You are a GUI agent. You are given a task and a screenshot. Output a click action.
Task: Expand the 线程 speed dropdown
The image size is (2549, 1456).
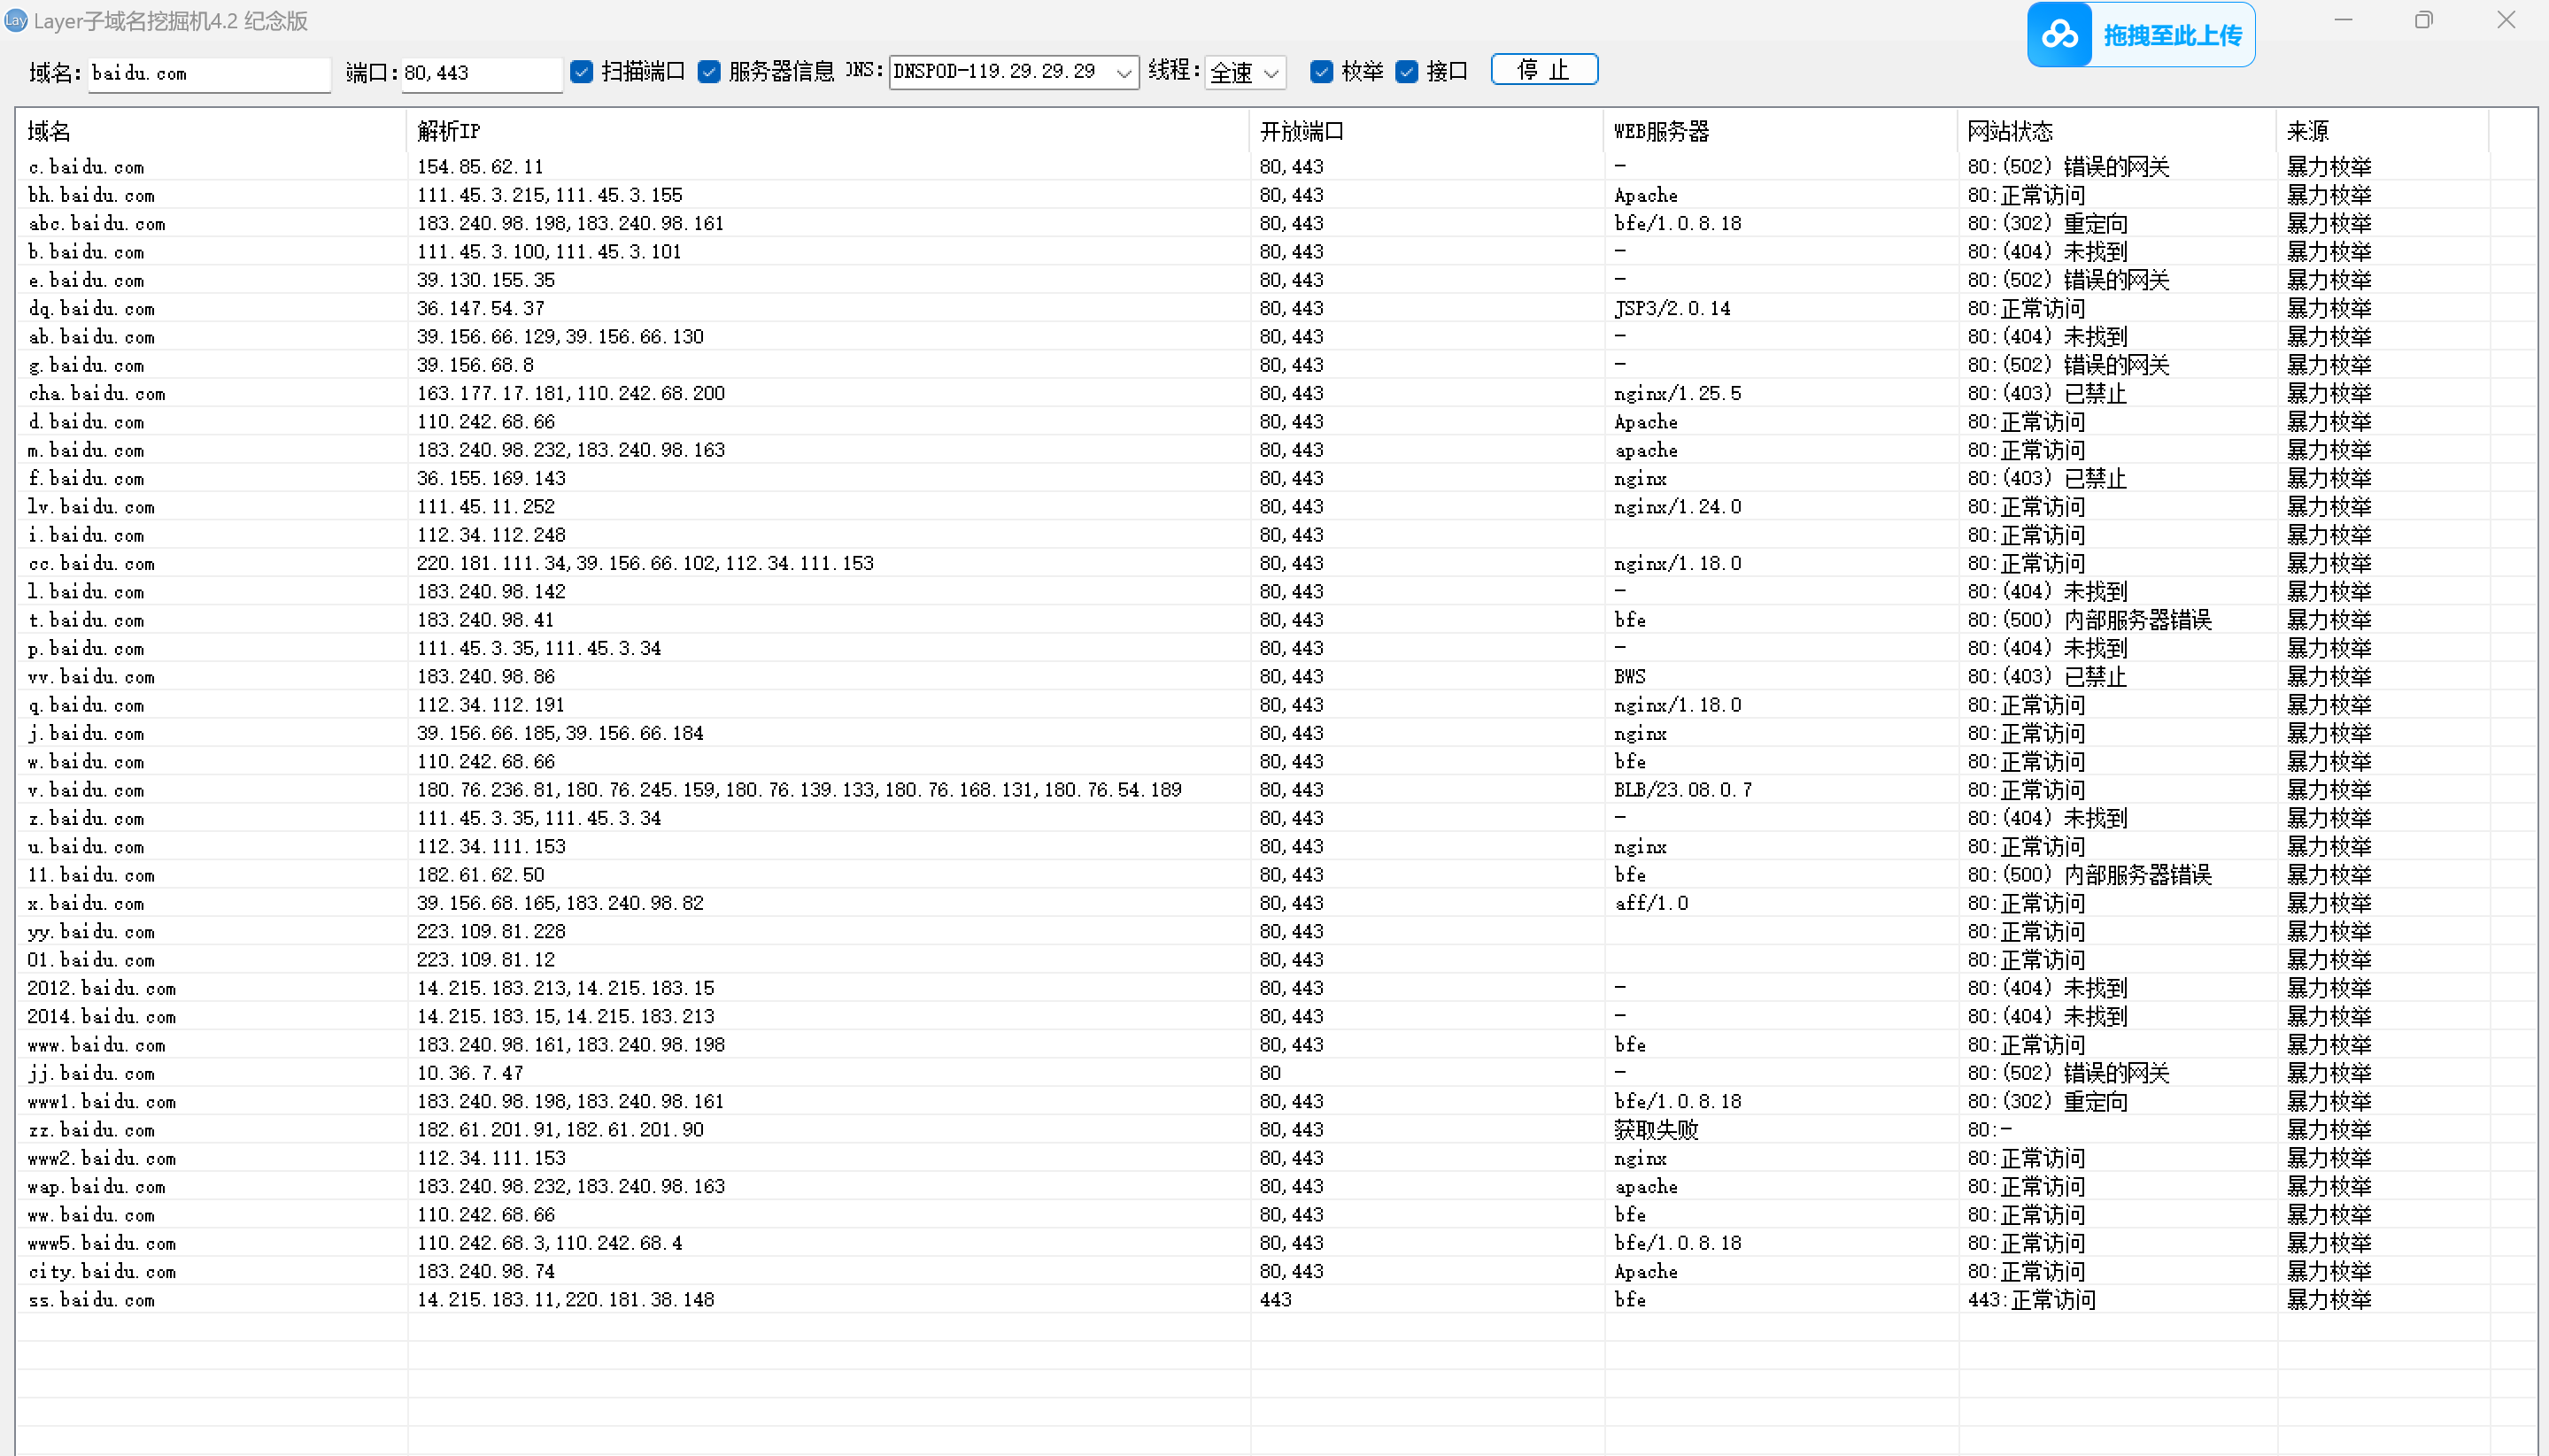(1270, 72)
